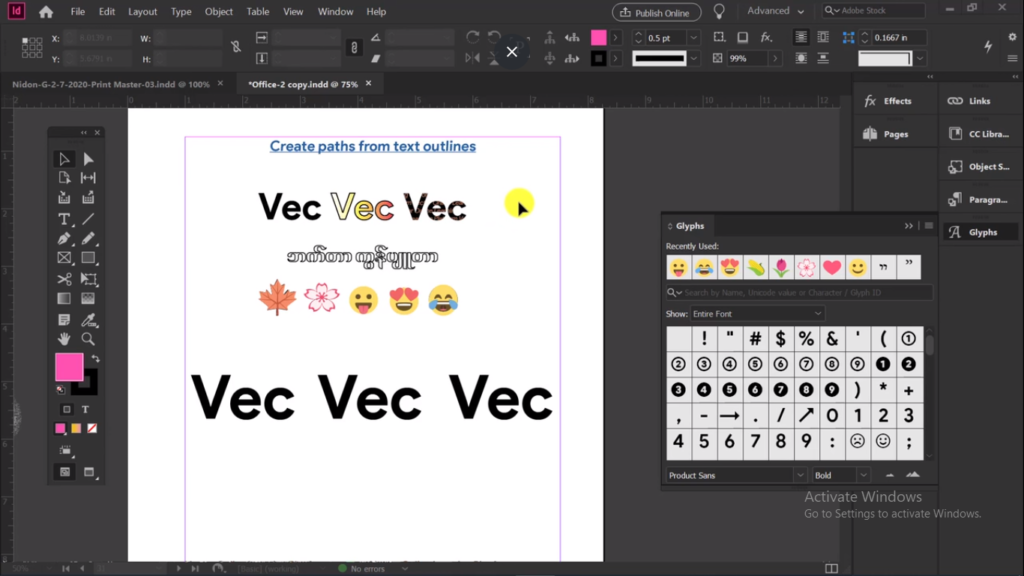Screen dimensions: 1024x576
Task: Zoom out glyph size small mountain
Action: pyautogui.click(x=889, y=475)
